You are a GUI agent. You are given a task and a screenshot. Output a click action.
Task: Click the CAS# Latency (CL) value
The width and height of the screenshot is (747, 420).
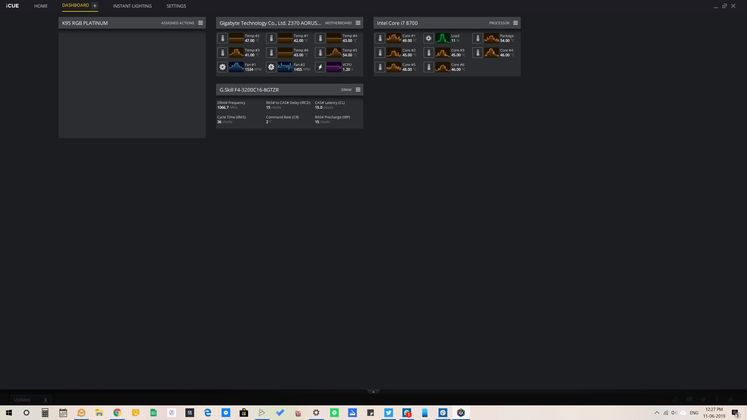[x=319, y=108]
